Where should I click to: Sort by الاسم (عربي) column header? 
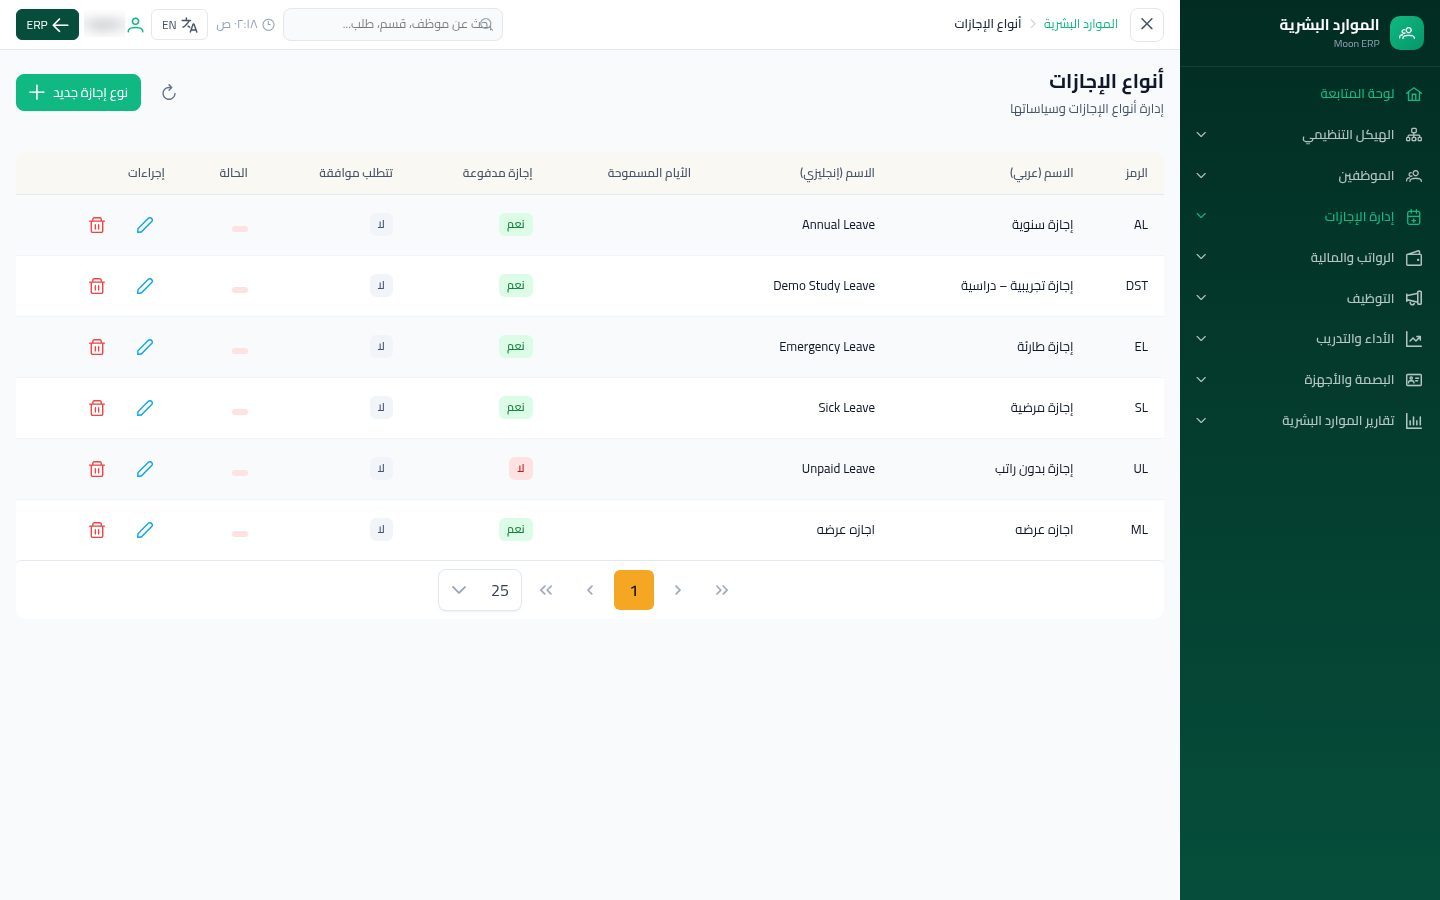[x=1042, y=173]
